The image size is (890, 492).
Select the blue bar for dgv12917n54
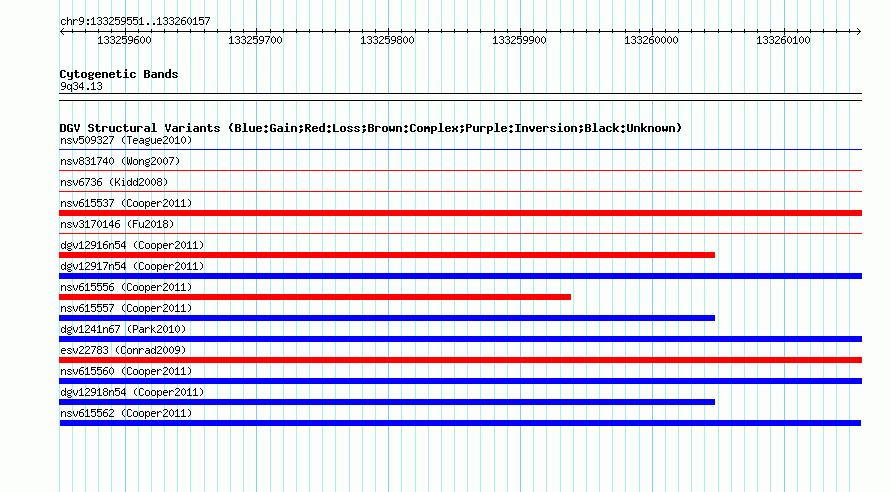460,276
